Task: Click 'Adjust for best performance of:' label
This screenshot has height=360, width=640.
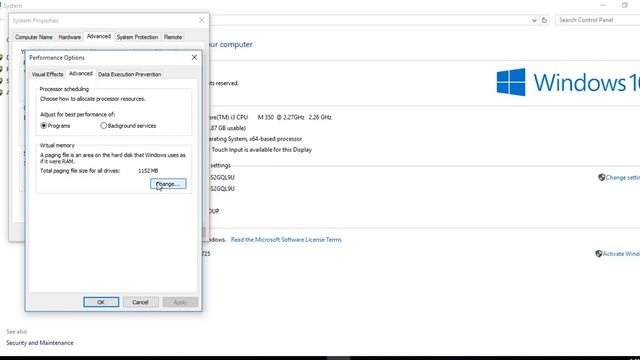Action: [78, 114]
